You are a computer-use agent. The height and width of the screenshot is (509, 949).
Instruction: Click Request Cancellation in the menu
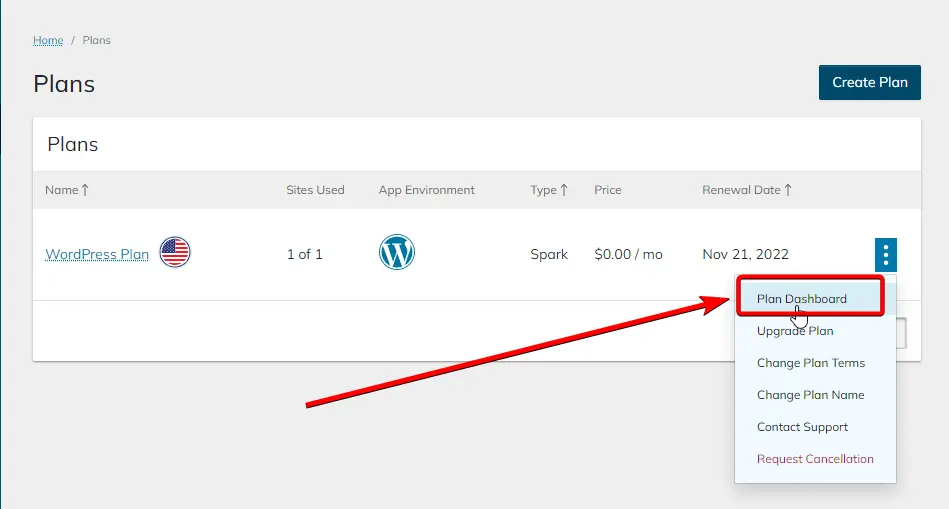[x=815, y=459]
